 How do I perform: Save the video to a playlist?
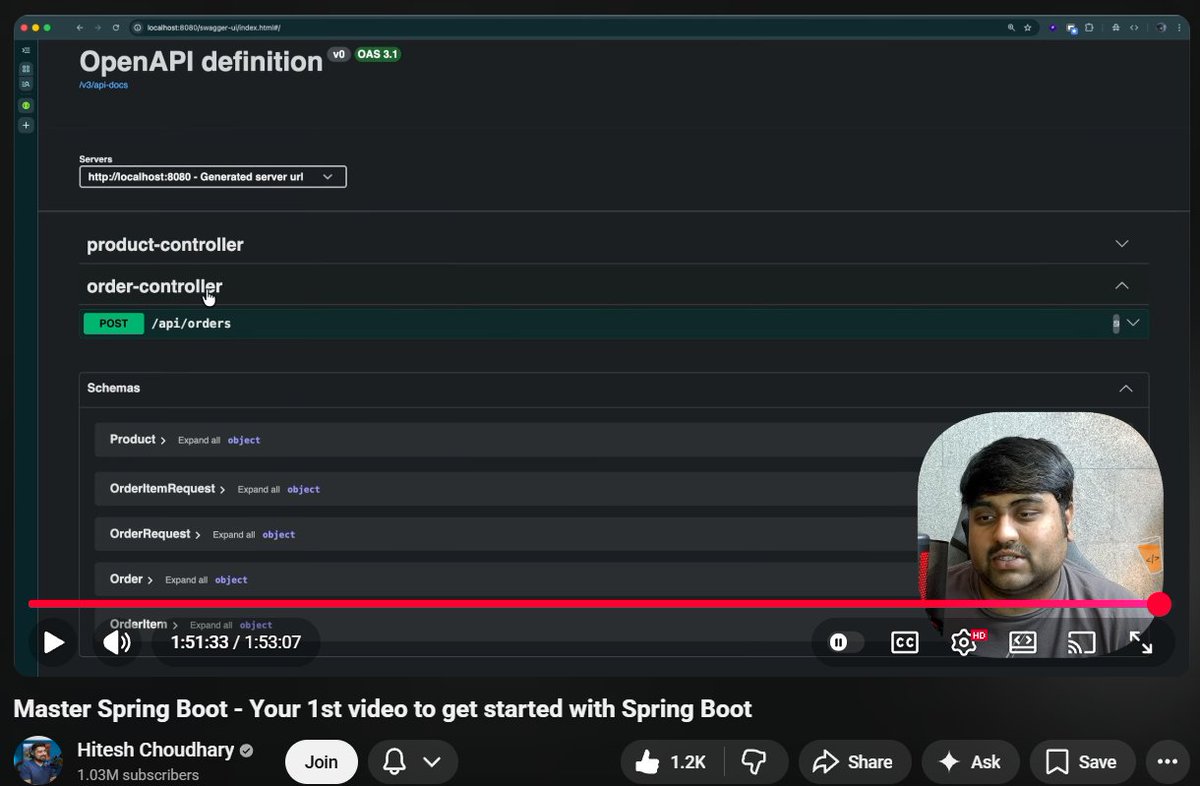[1082, 762]
